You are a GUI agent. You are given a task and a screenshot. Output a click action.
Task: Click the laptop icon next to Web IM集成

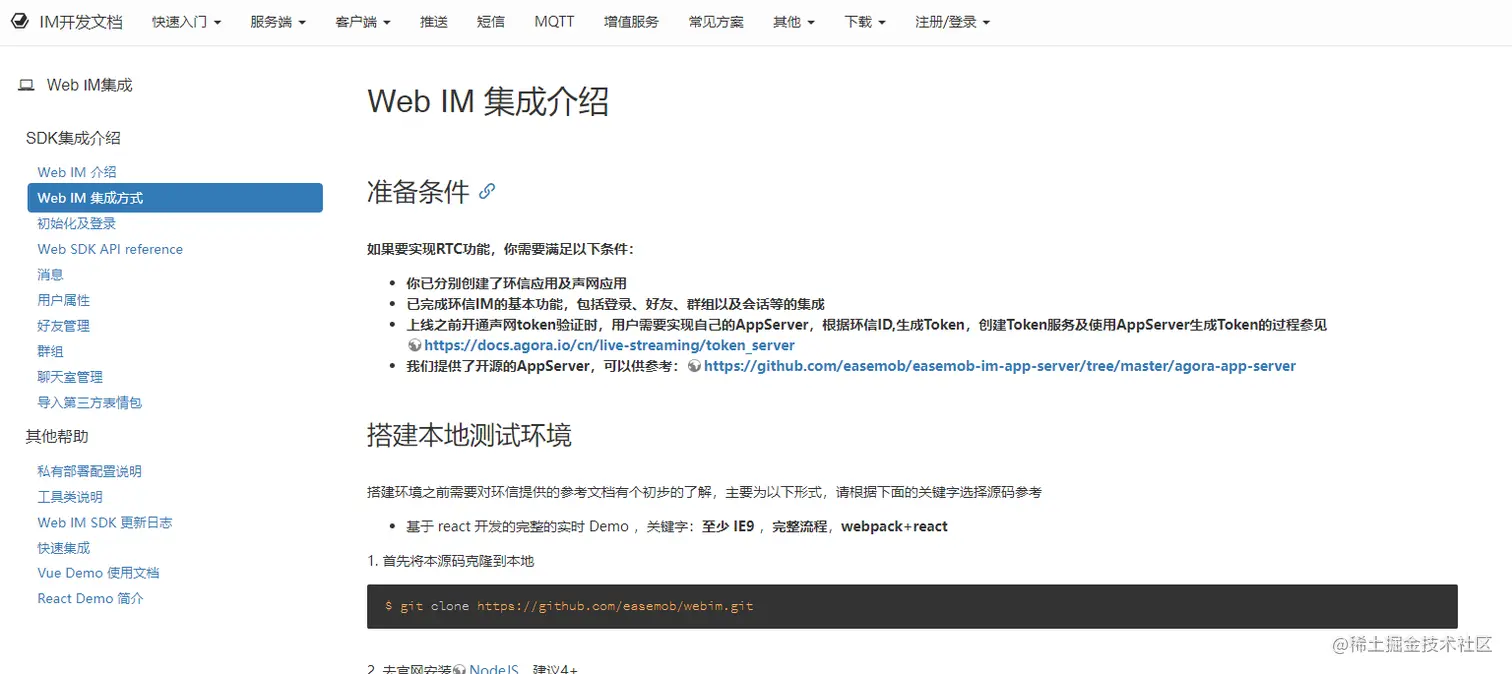[x=26, y=86]
